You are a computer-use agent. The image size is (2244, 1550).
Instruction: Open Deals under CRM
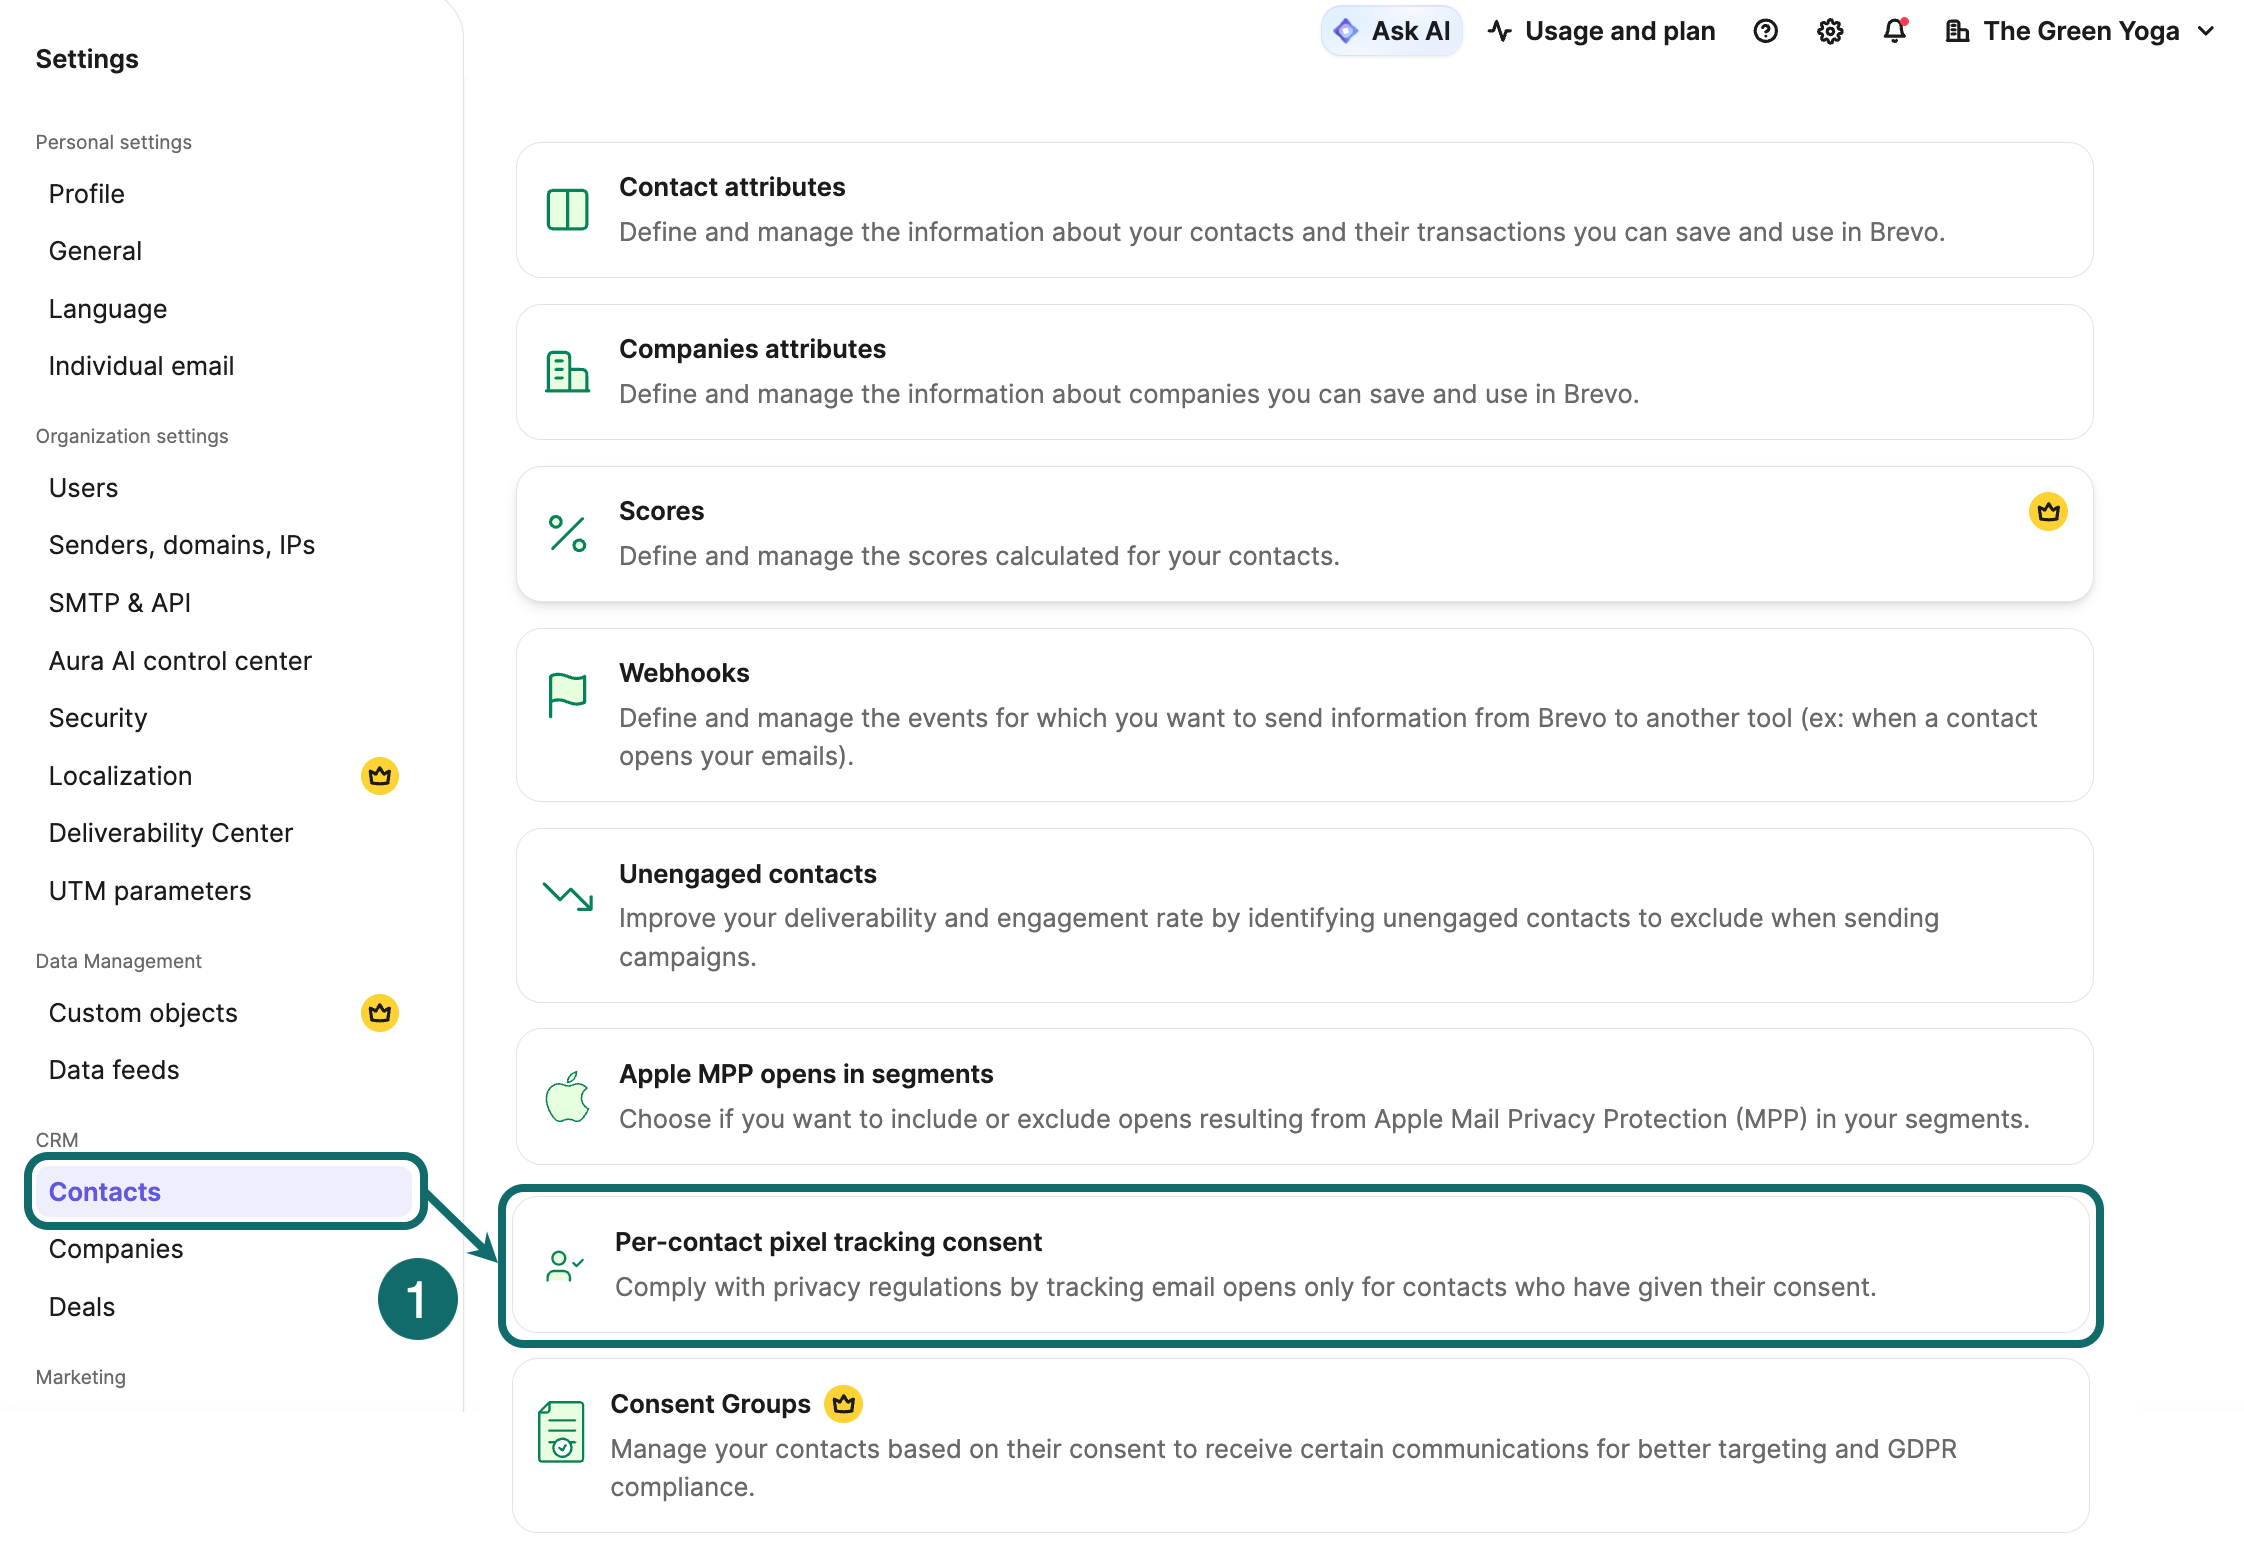pyautogui.click(x=82, y=1307)
